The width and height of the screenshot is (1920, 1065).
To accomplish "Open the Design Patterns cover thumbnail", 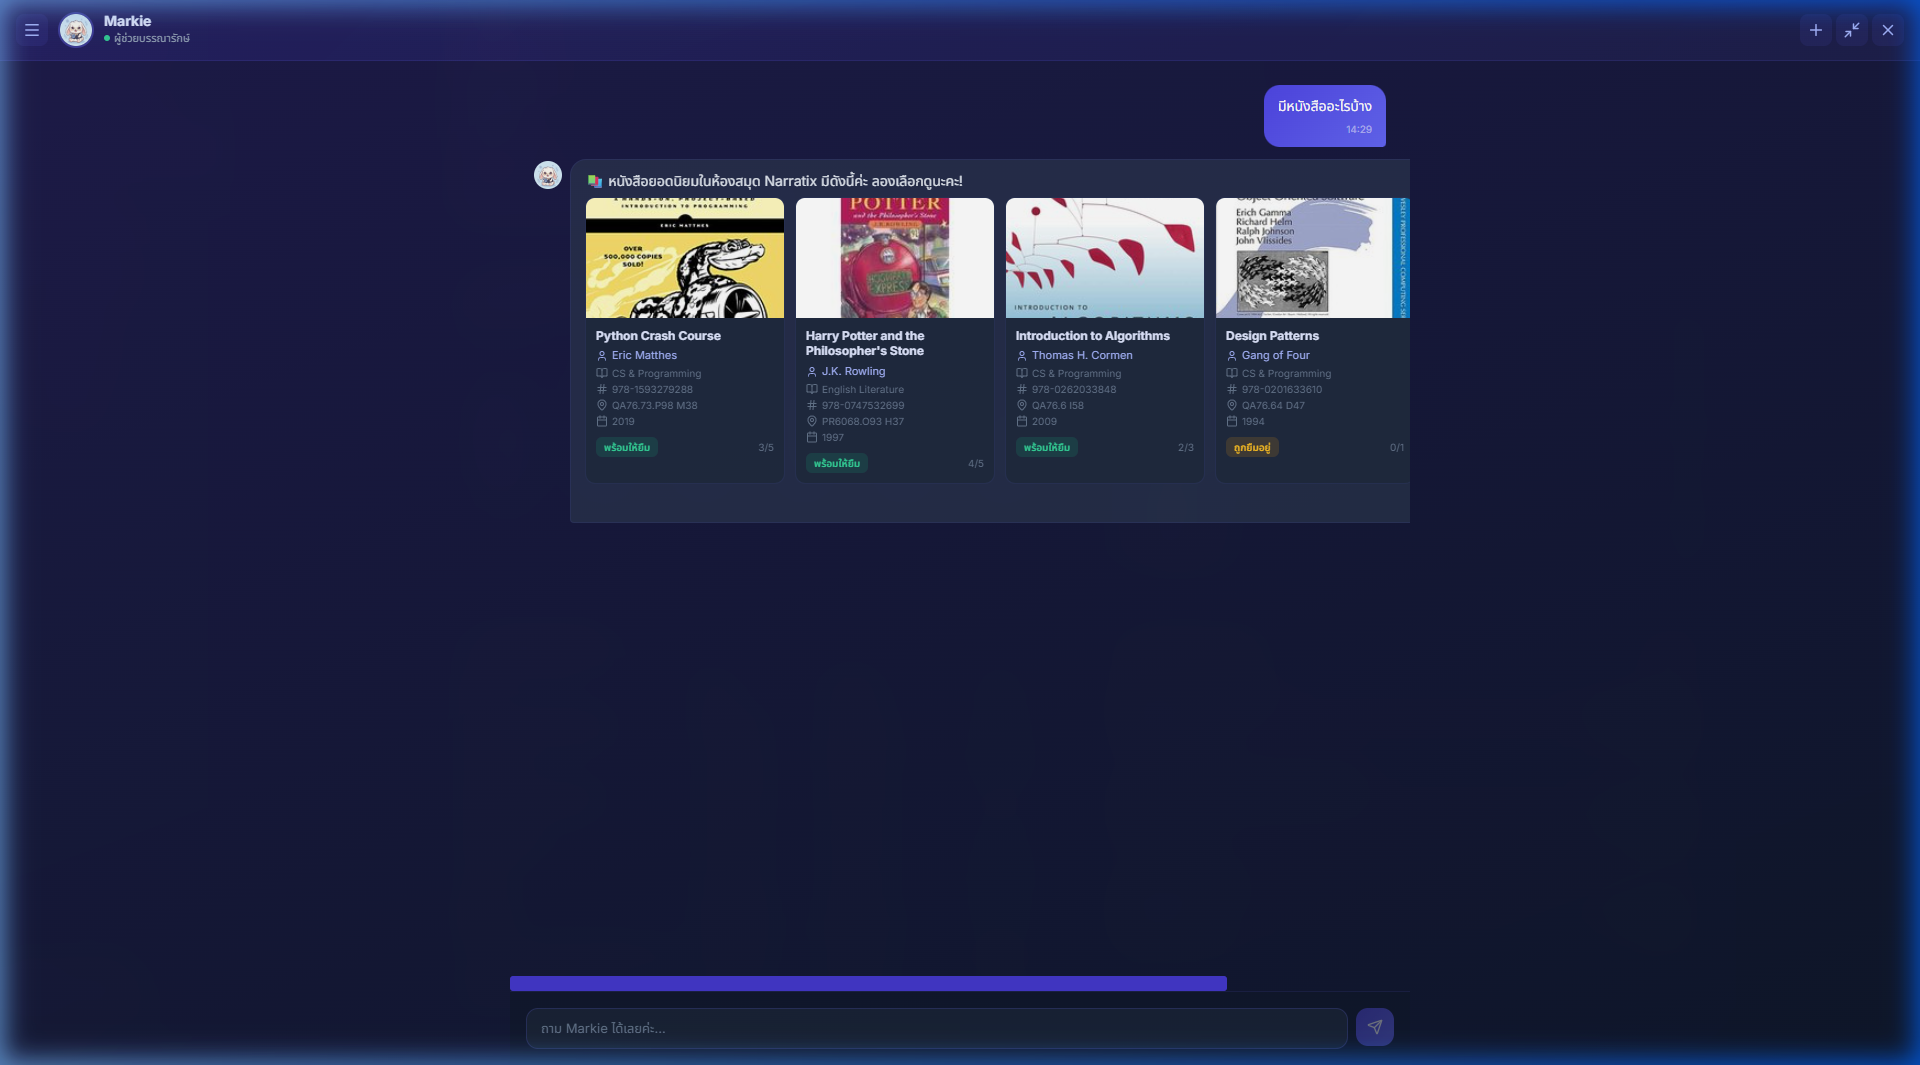I will [x=1311, y=258].
